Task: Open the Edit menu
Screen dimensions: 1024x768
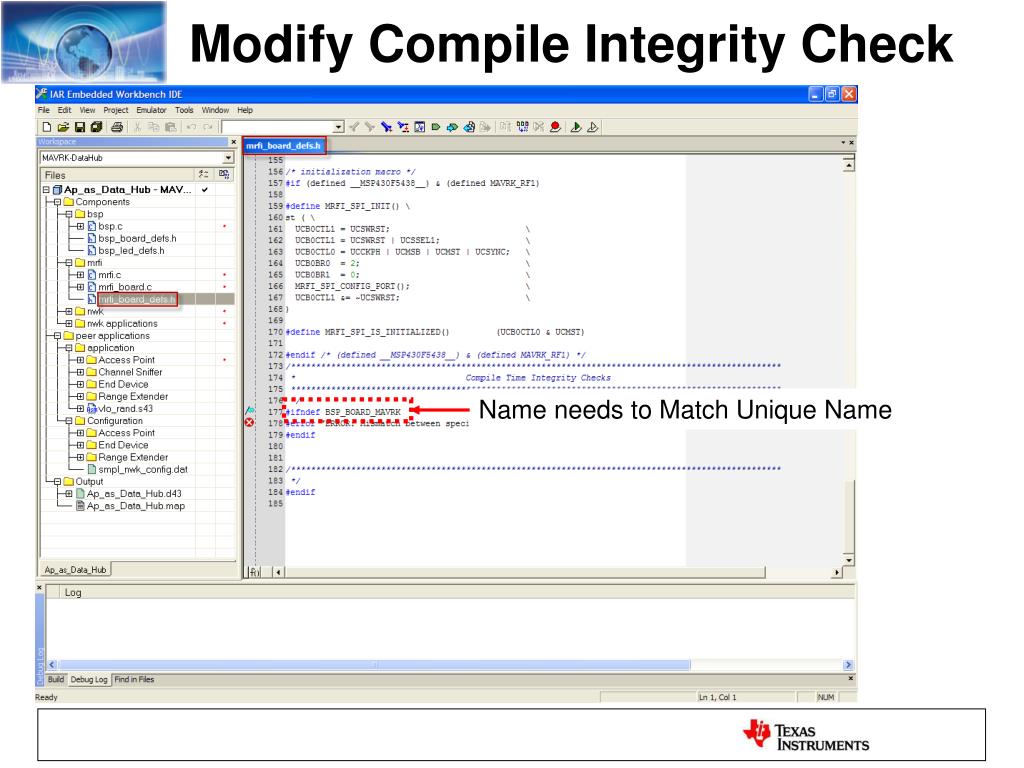Action: point(65,110)
